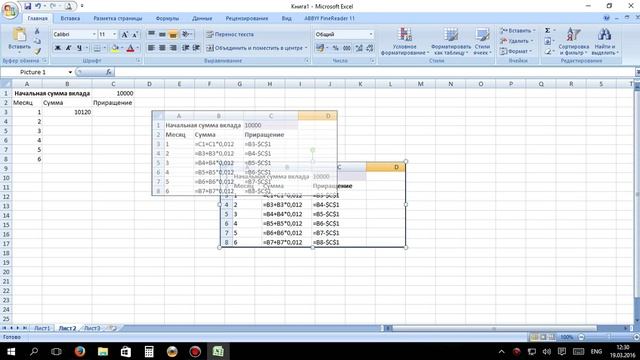Click the increase indent icon
The width and height of the screenshot is (640, 360).
coord(196,48)
